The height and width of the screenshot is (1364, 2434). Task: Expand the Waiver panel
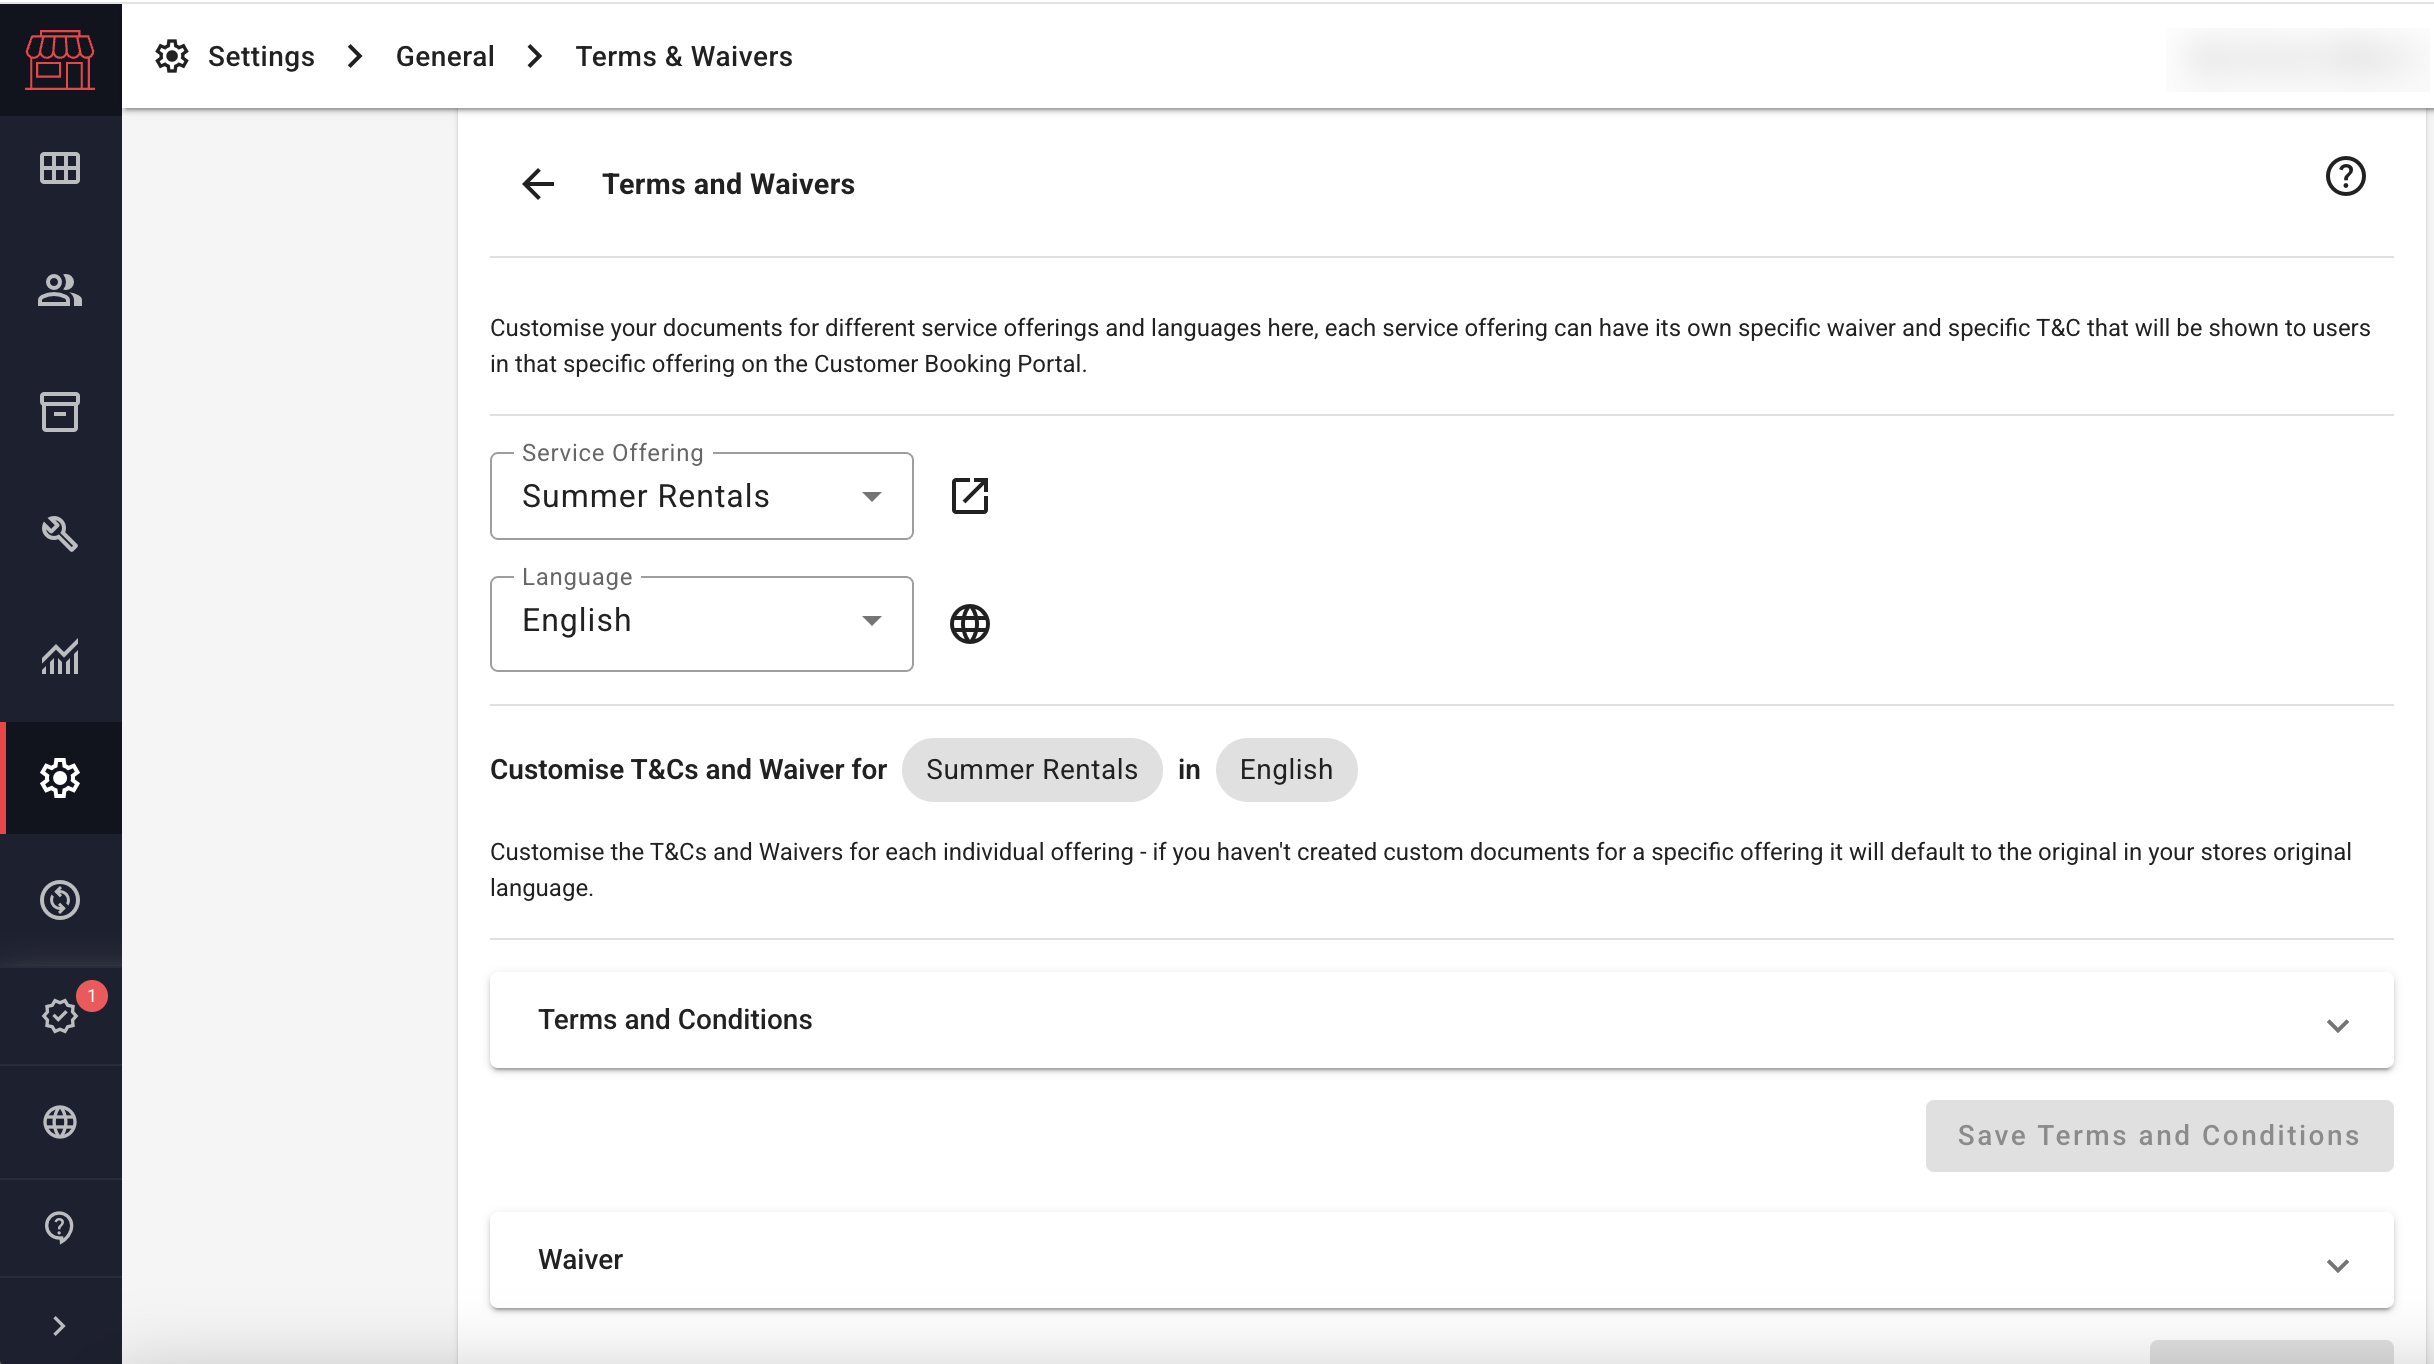click(x=1441, y=1260)
